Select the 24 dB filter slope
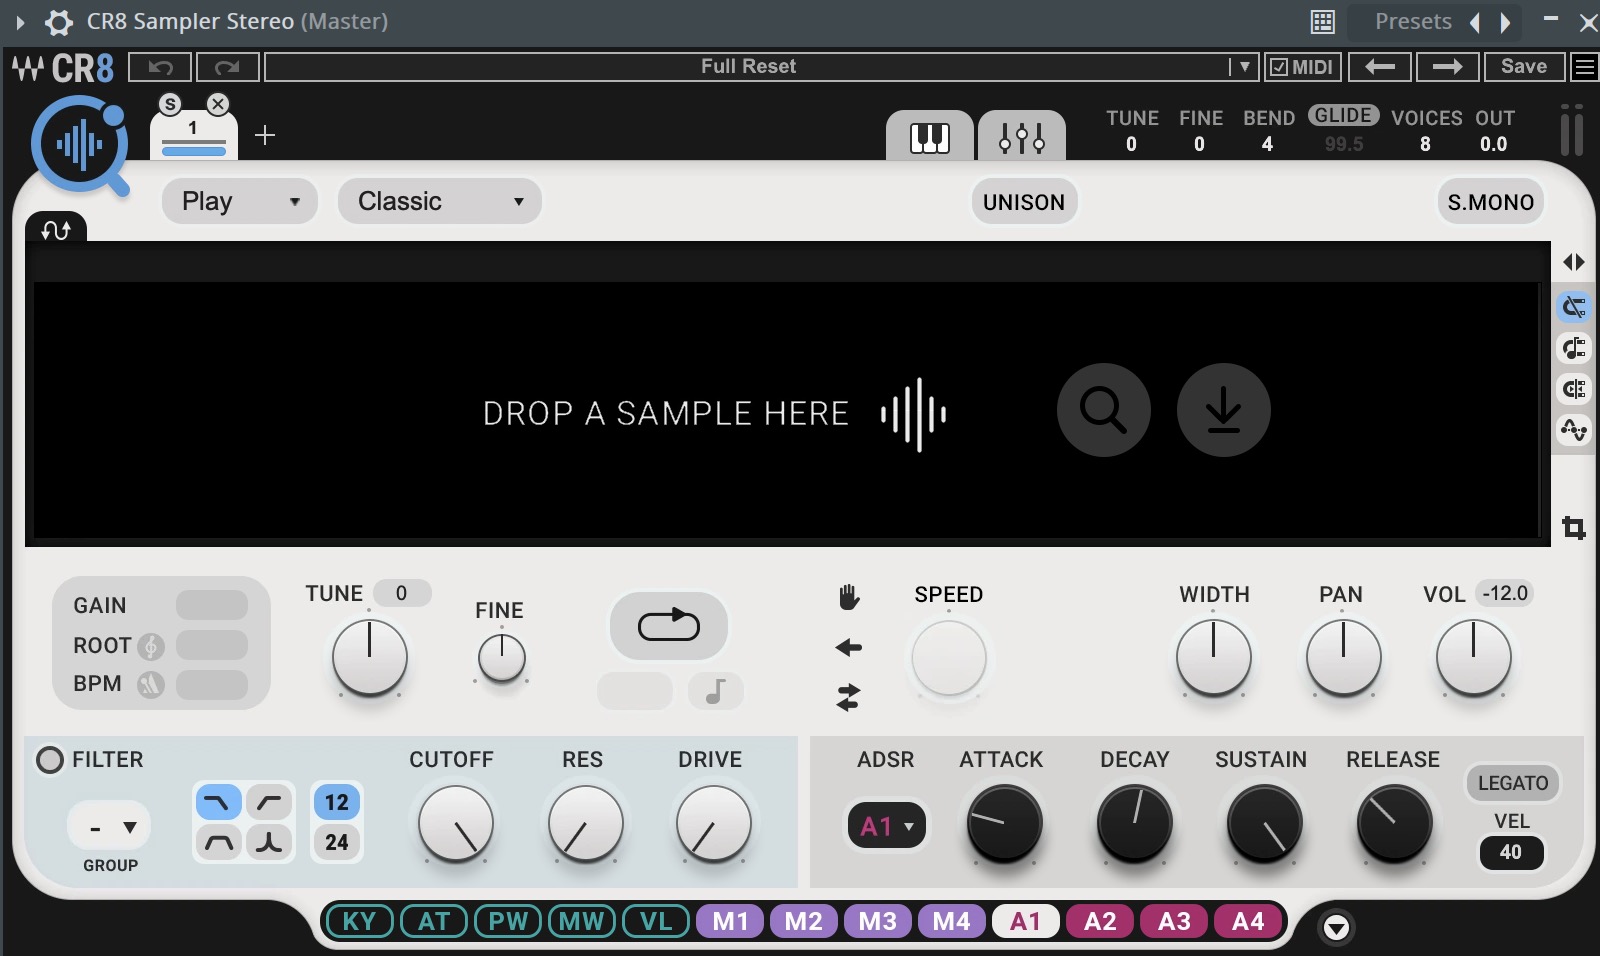 coord(337,843)
